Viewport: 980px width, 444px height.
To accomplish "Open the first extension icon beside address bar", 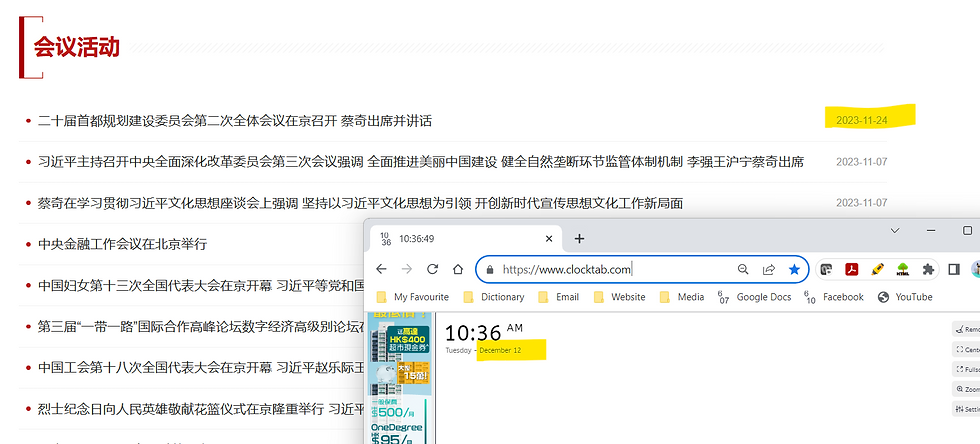I will 826,270.
